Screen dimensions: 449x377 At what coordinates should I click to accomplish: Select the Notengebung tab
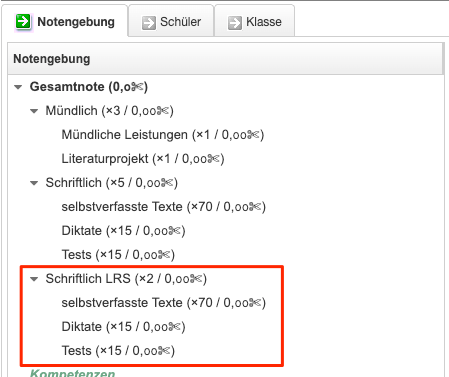[x=65, y=21]
